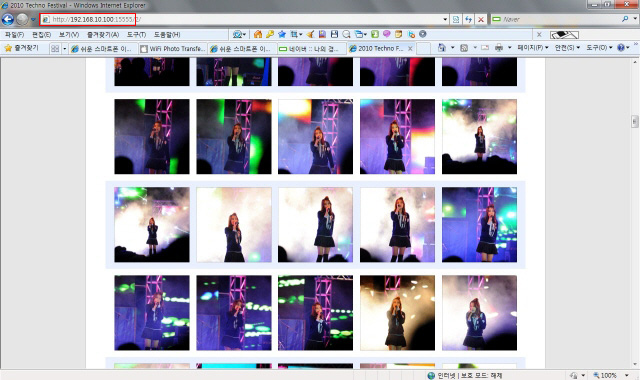Switch to the WiFi Photo Transfer tab
The height and width of the screenshot is (380, 640).
[x=173, y=49]
